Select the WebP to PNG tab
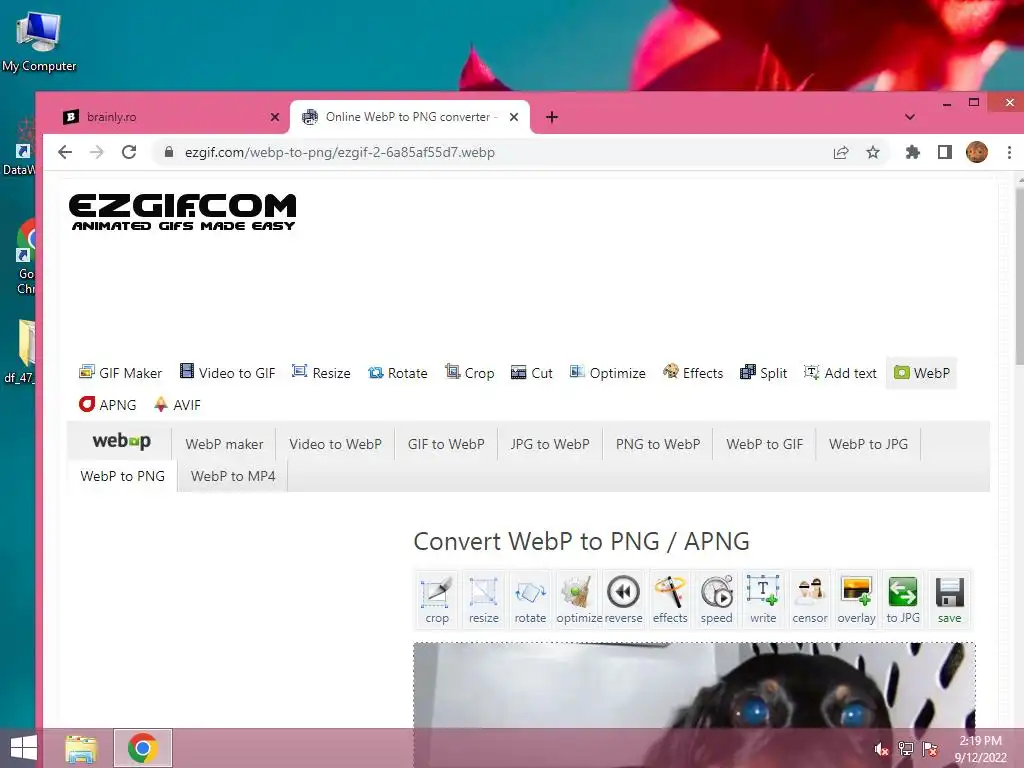 122,476
